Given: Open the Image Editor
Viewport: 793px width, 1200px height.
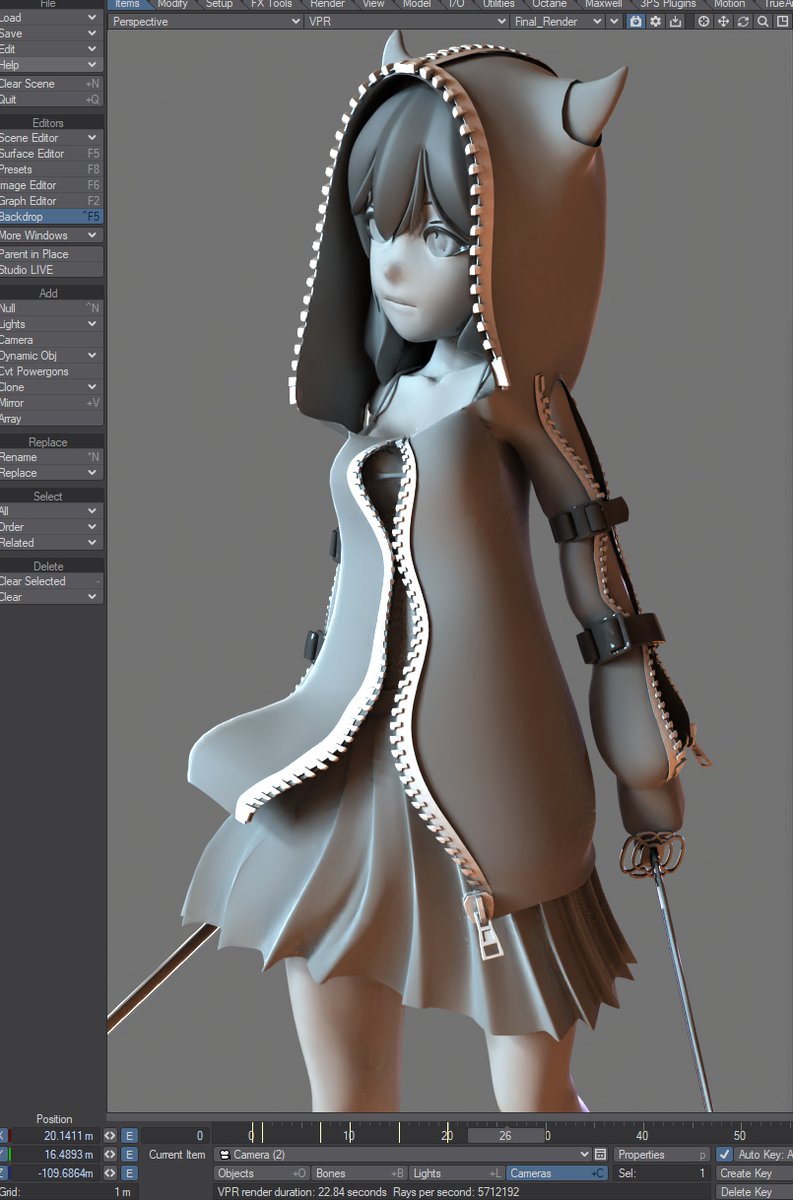Looking at the screenshot, I should coord(50,185).
